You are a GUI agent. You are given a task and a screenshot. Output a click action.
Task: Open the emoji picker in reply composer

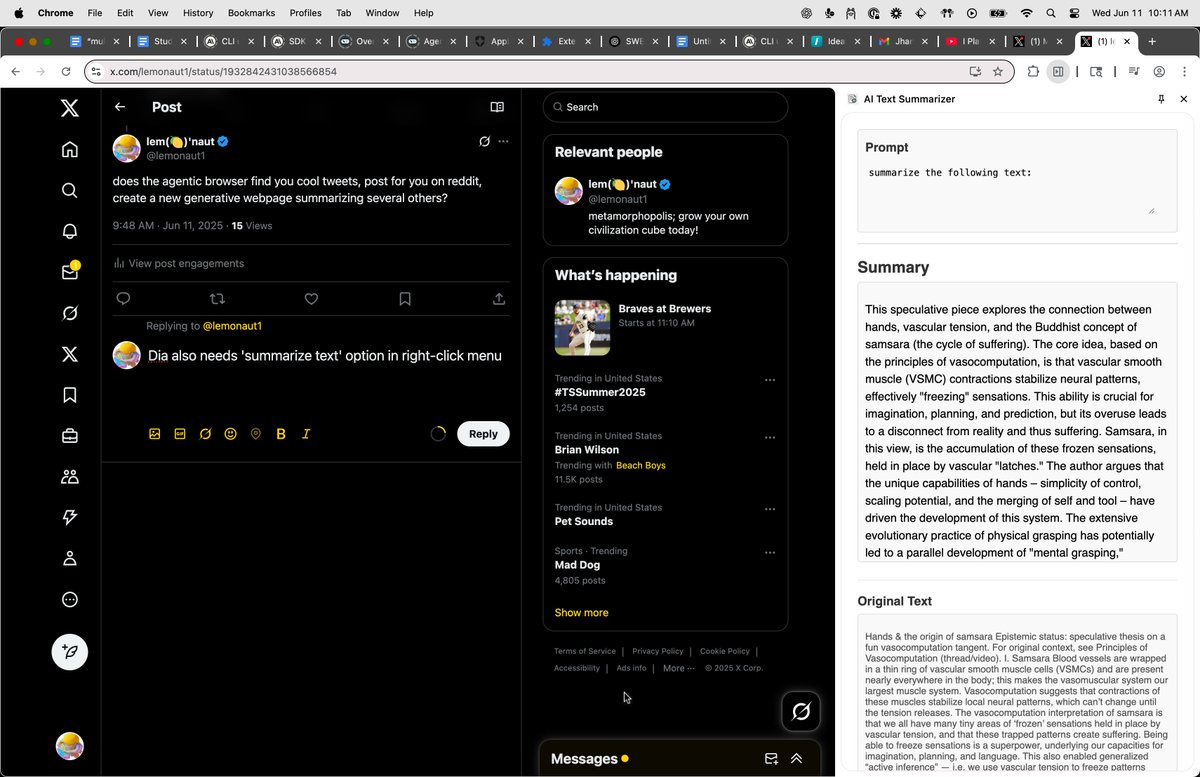pos(230,433)
